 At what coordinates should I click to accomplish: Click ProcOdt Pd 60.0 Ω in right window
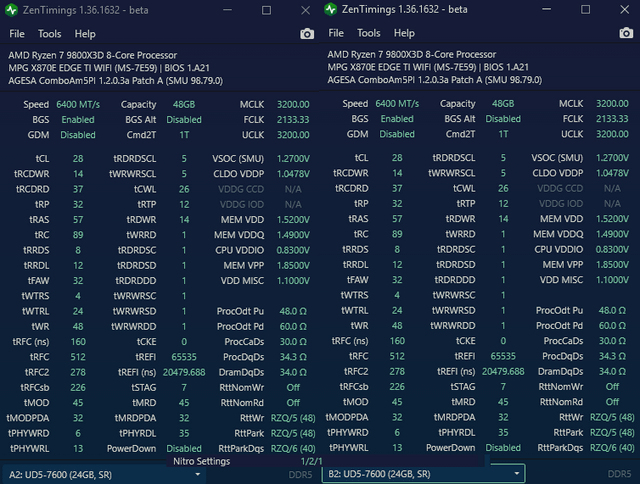click(612, 325)
